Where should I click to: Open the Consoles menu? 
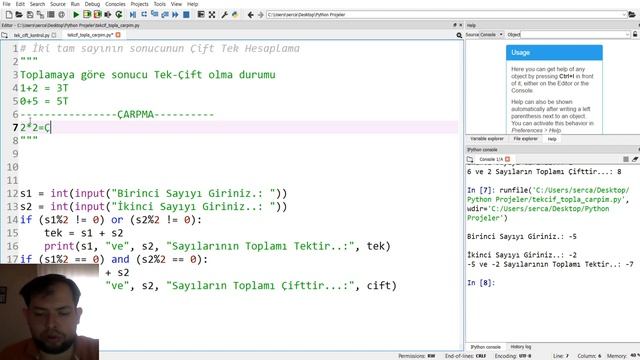[115, 4]
